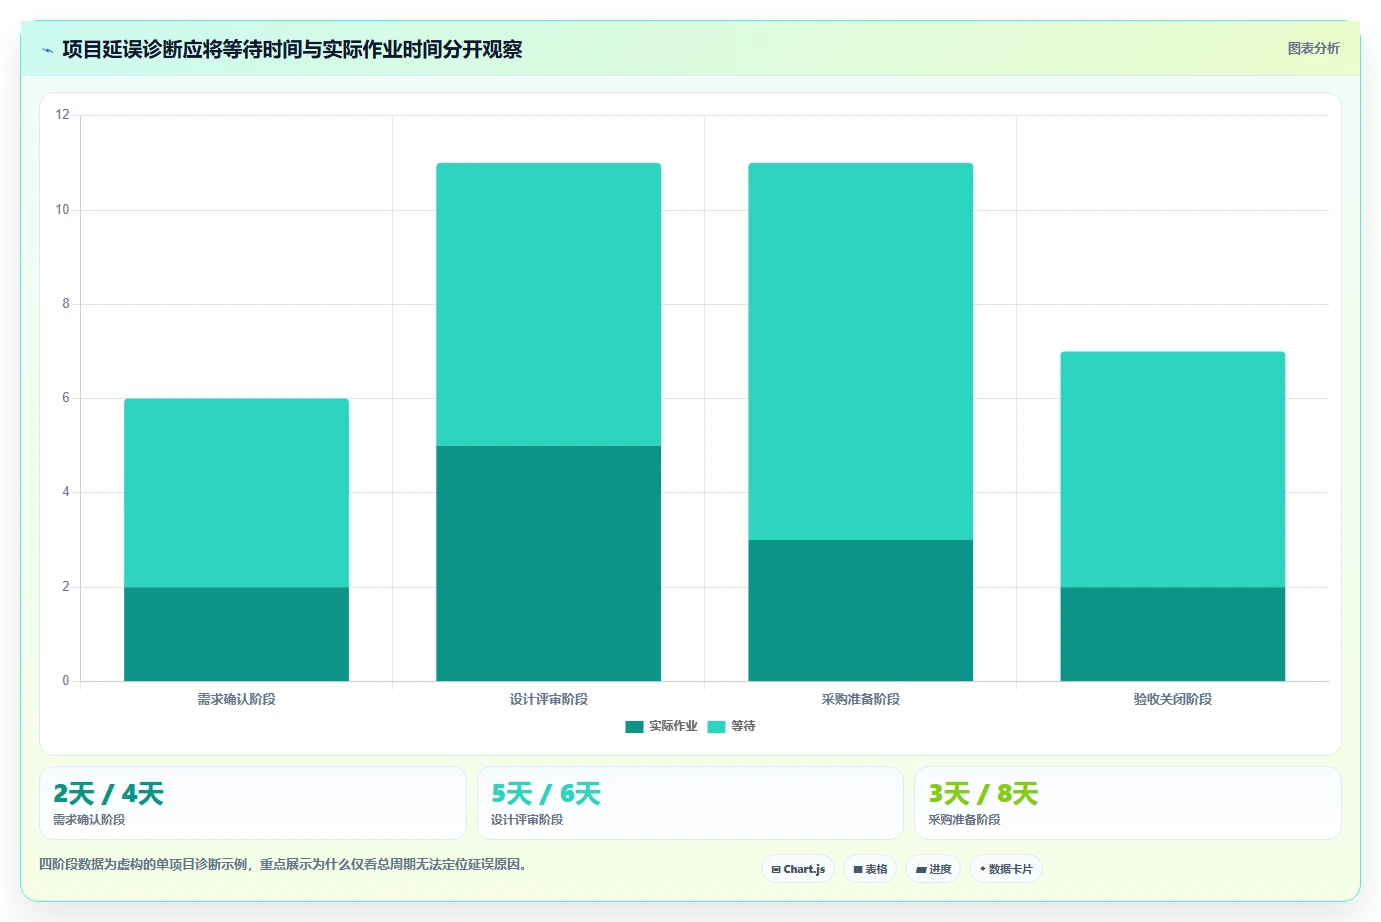Click the footnote text 四阶段数据为虚构的单项目诊断示例
Image resolution: width=1381 pixels, height=922 pixels.
(283, 864)
